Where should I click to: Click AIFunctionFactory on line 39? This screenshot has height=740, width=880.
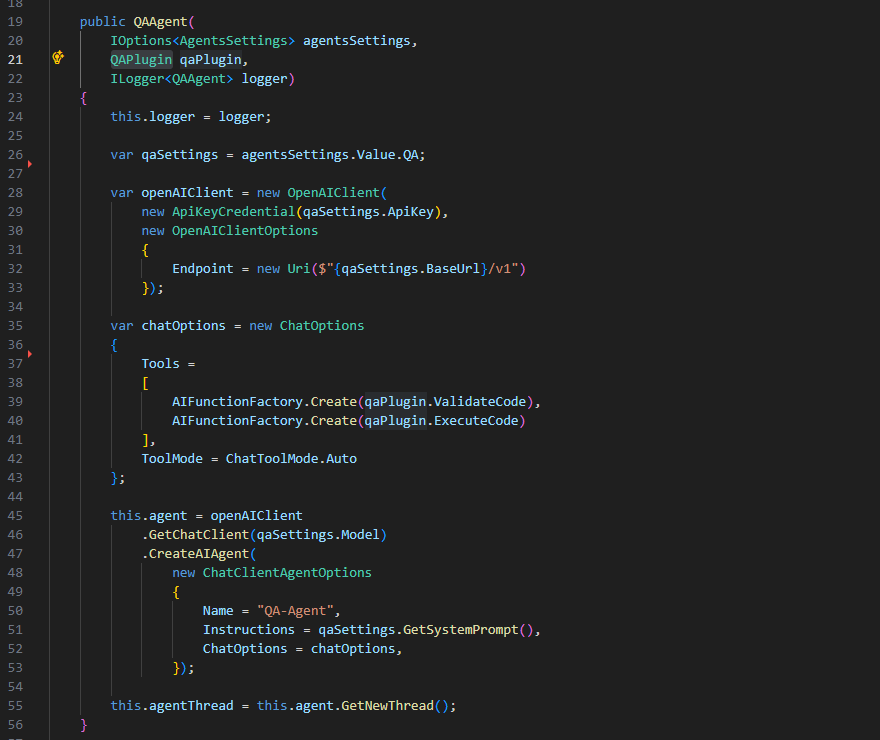[x=237, y=402]
